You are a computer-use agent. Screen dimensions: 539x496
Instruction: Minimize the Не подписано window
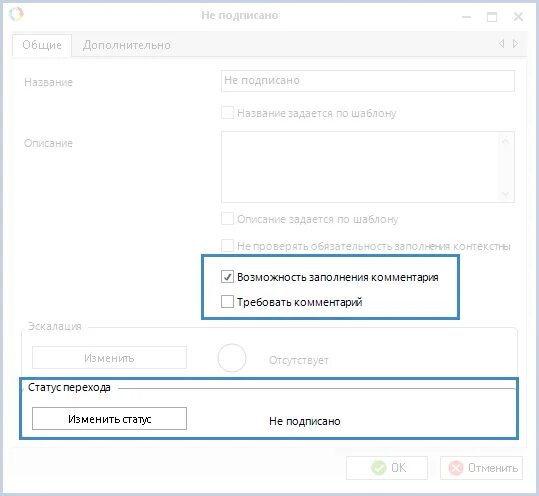tap(466, 16)
